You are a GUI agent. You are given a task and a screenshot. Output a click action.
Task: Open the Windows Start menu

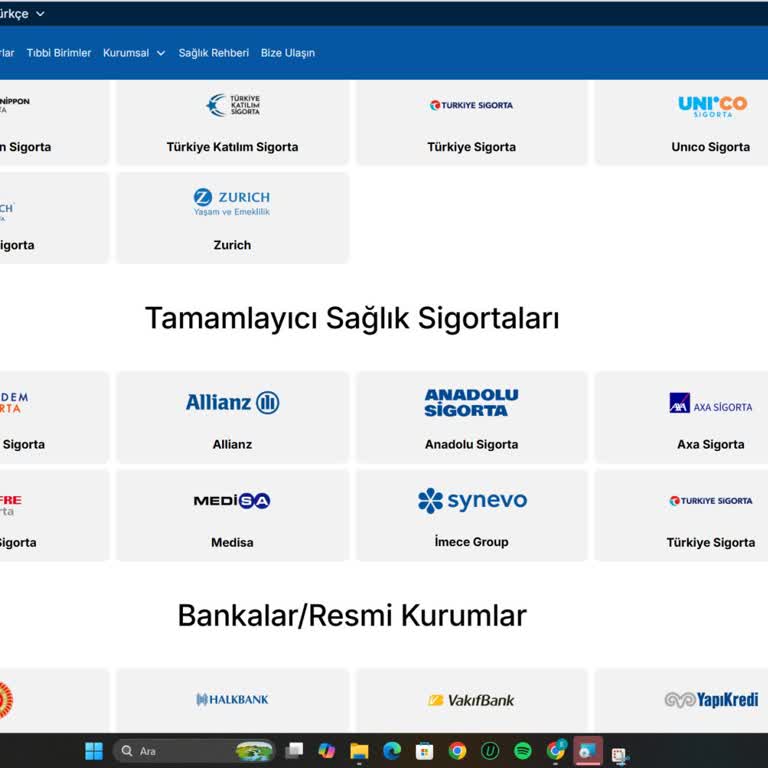94,750
